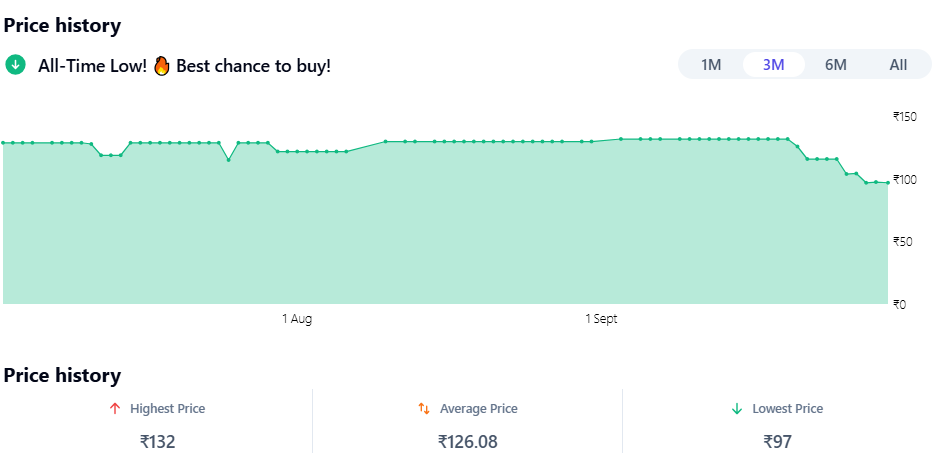Click the ₹150 y-axis label
This screenshot has height=473, width=934.
pos(905,117)
